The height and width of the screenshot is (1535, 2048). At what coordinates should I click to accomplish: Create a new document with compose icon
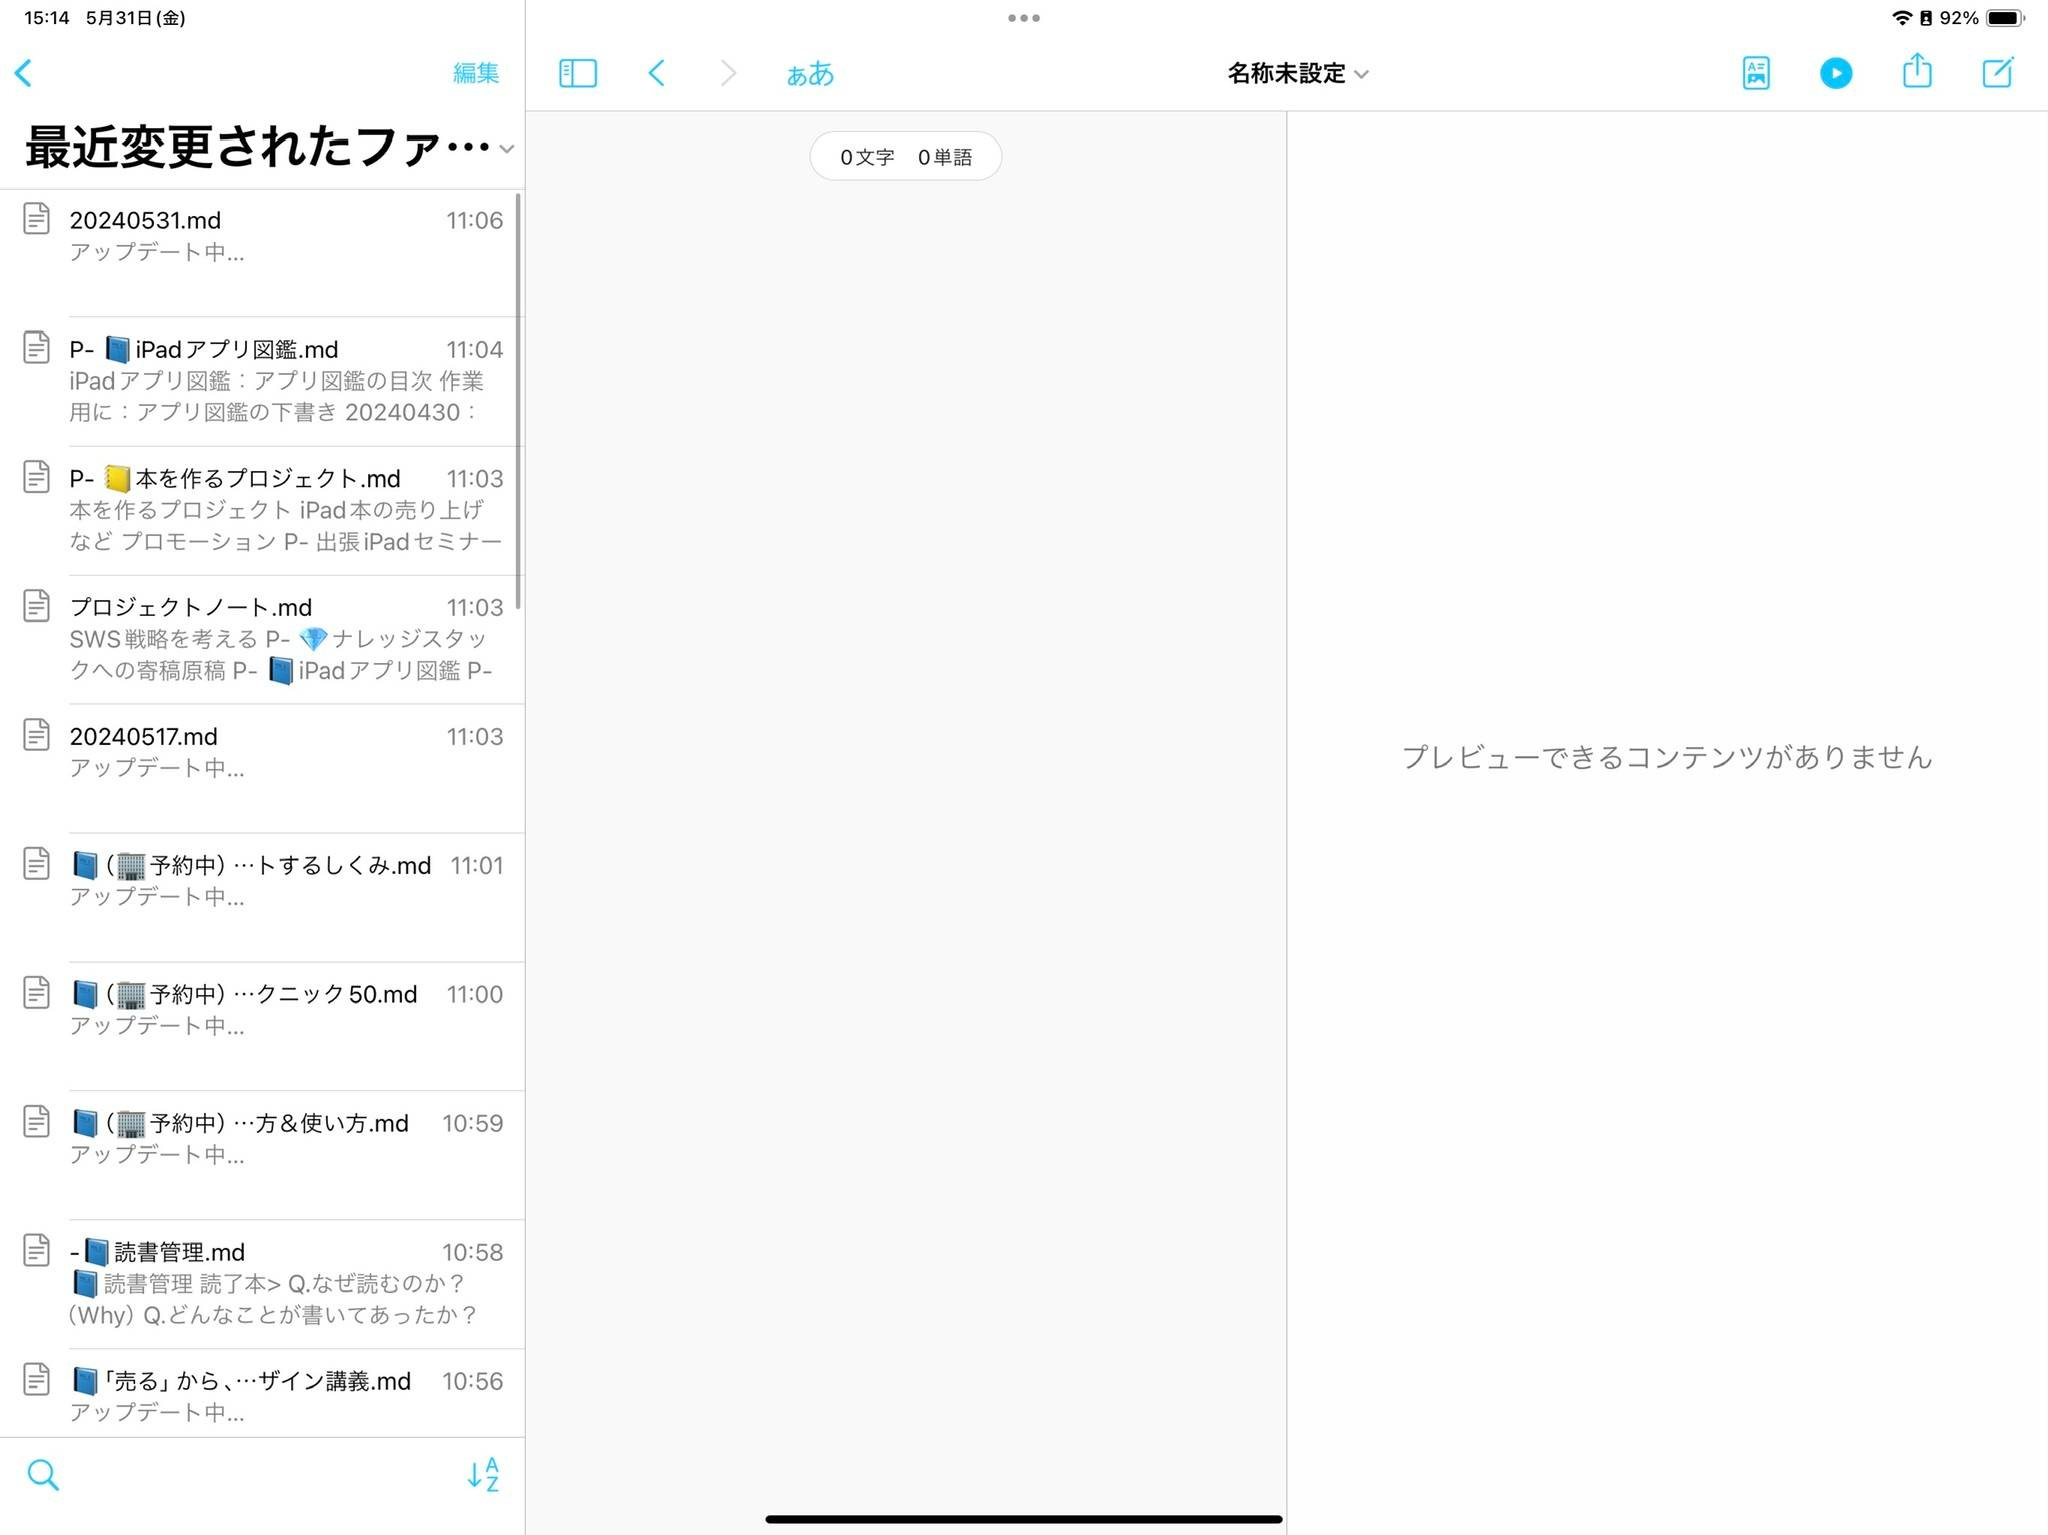pyautogui.click(x=1997, y=73)
